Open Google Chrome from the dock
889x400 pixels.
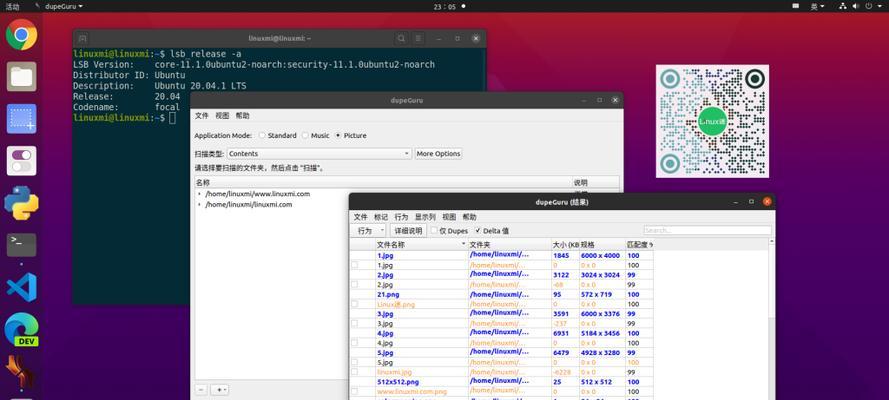click(22, 35)
